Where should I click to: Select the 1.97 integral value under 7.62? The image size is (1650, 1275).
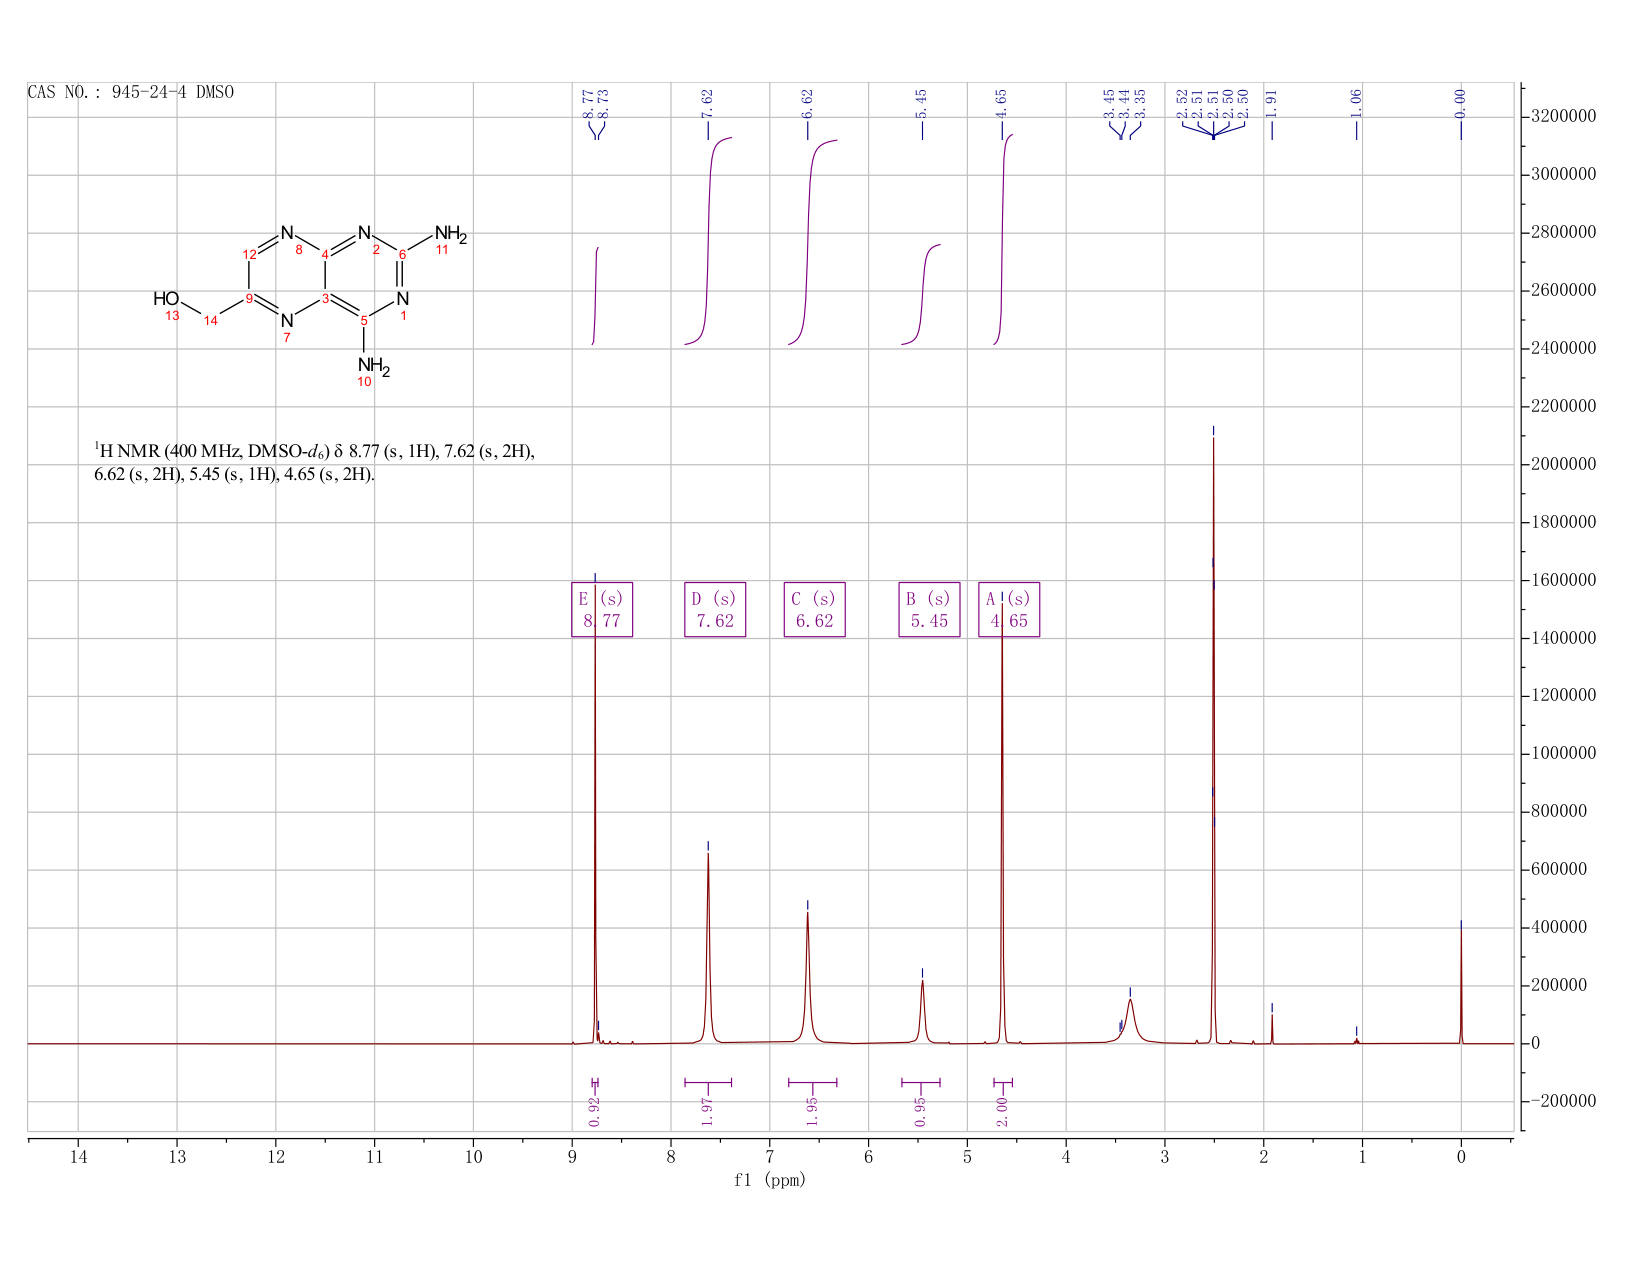click(x=707, y=1111)
